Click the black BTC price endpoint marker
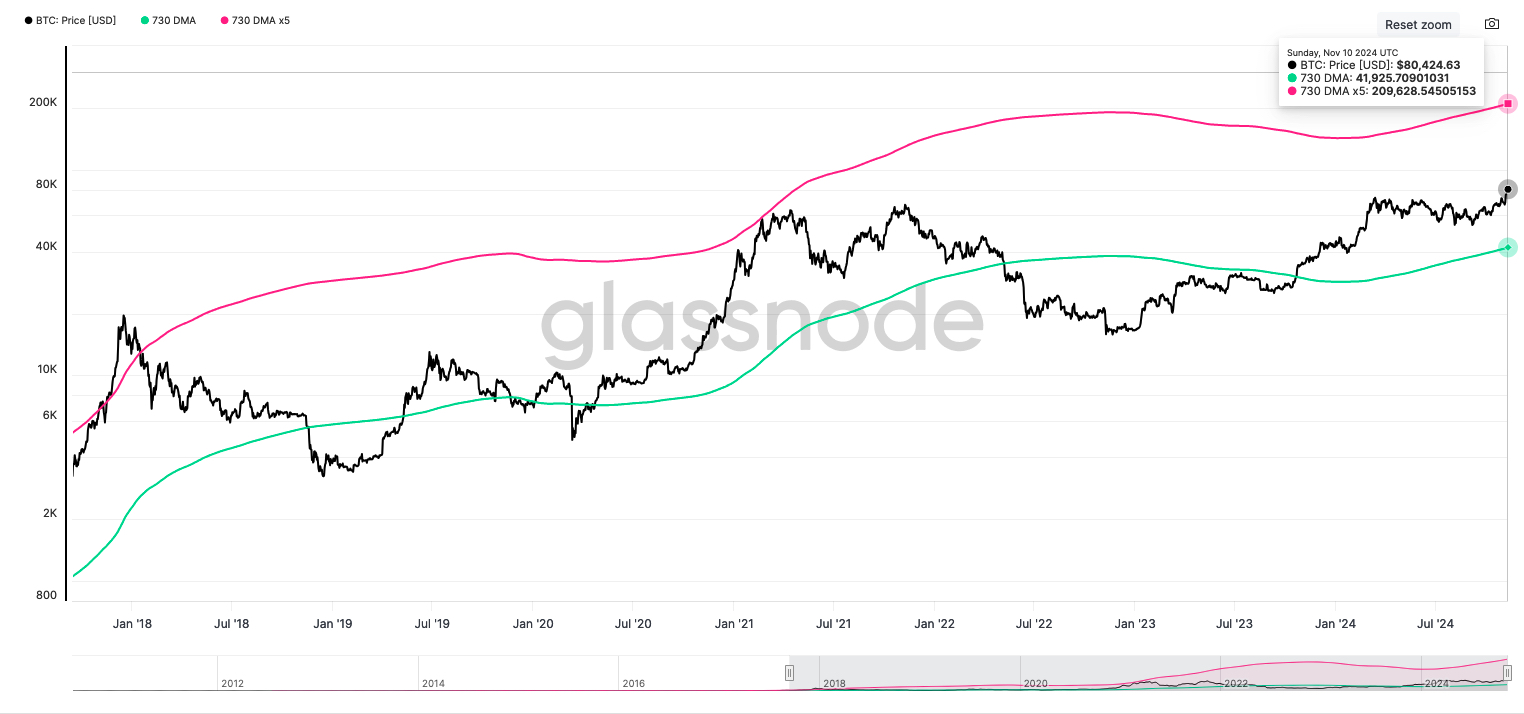1524x714 pixels. point(1507,189)
